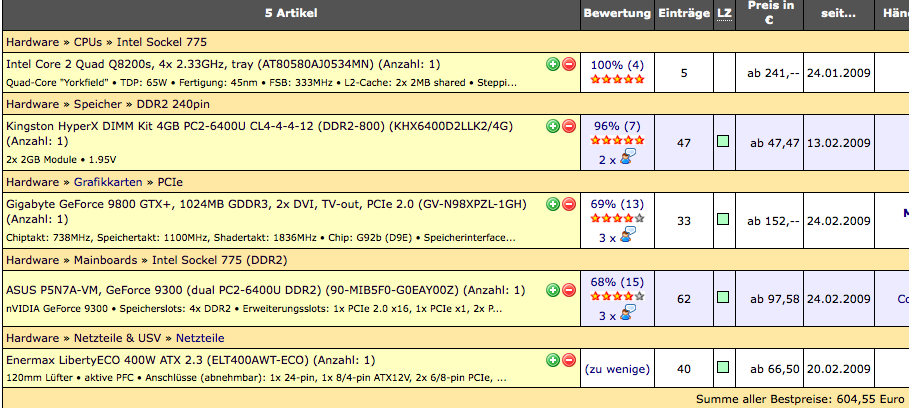Click star rating of ASUS P5N7A-VM
Image resolution: width=909 pixels, height=408 pixels.
point(617,297)
